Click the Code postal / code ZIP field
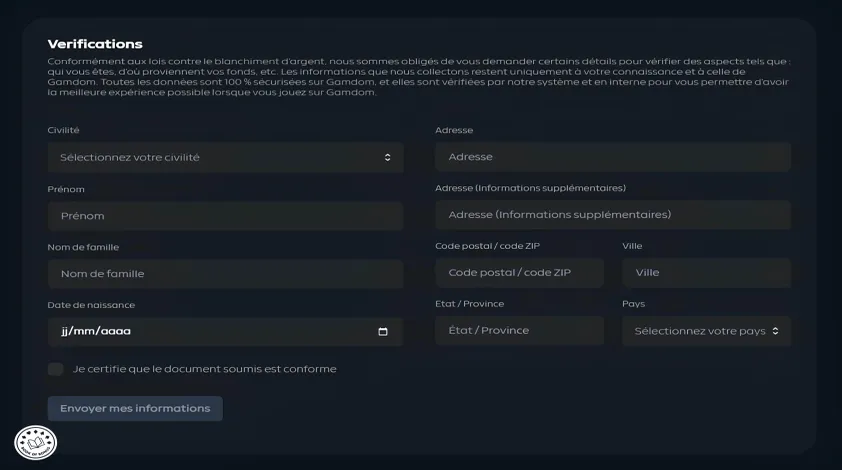The image size is (842, 470). [519, 273]
